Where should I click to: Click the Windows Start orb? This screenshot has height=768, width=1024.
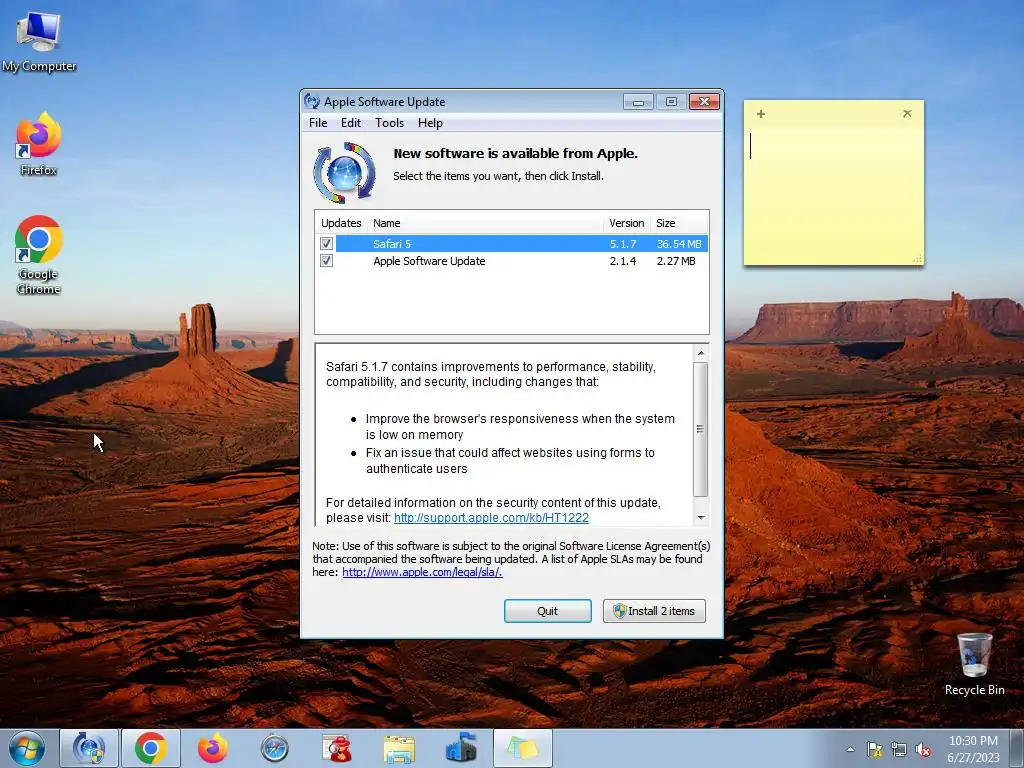click(27, 748)
